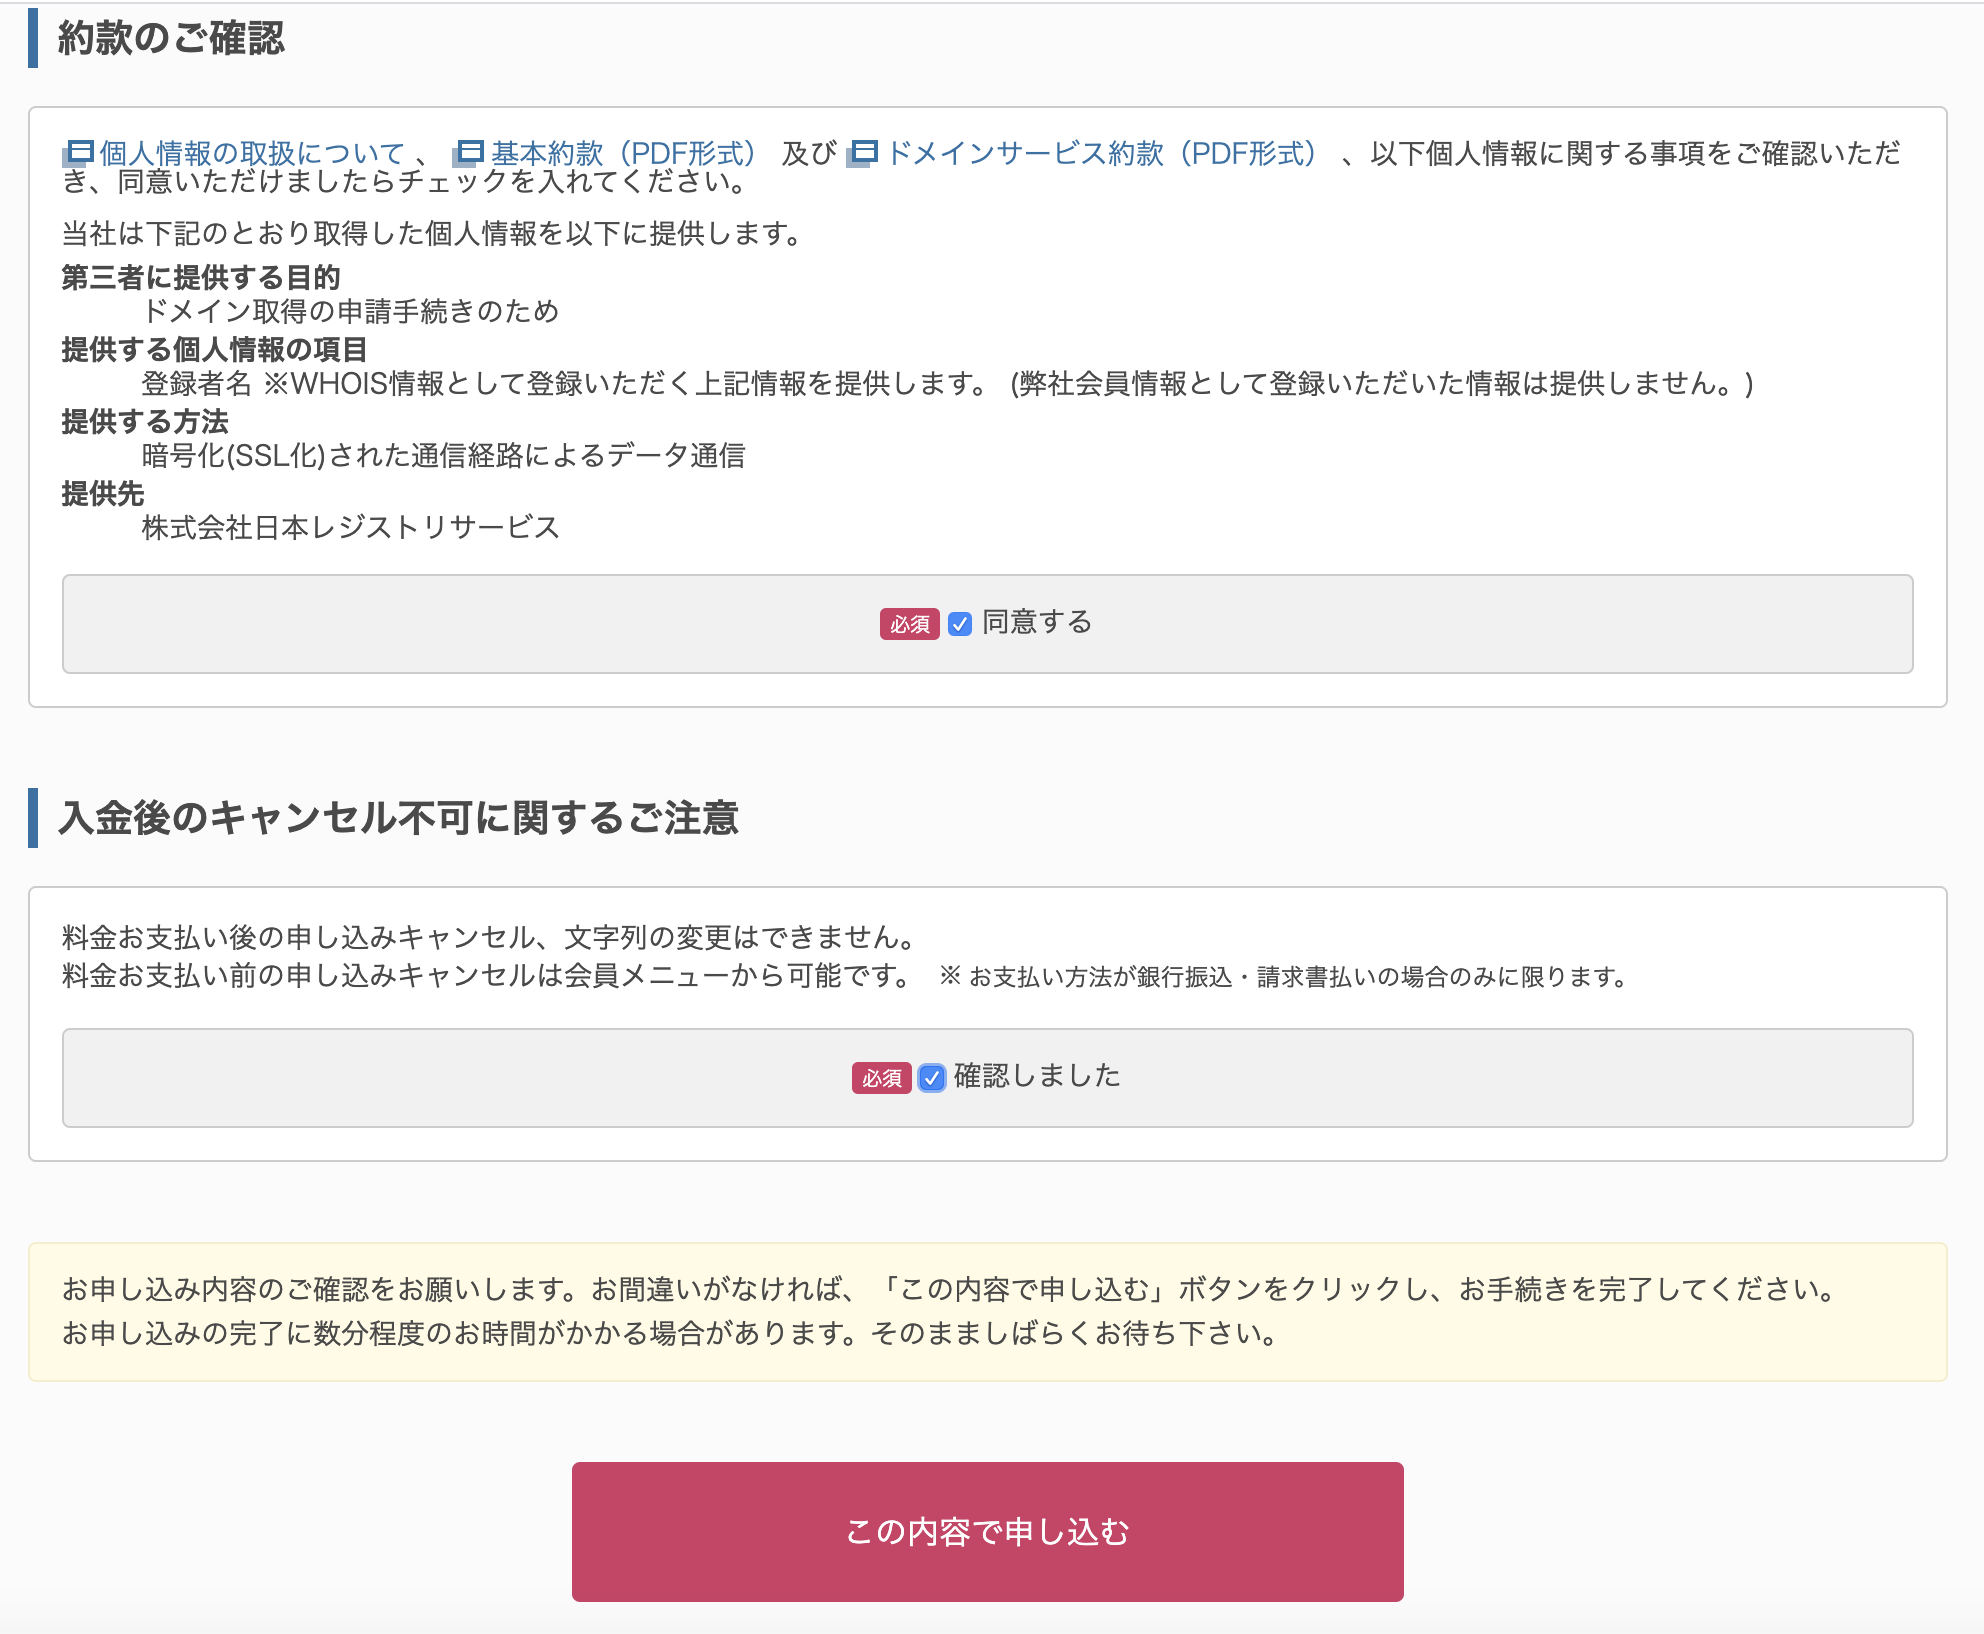Click the 必須 badge next to 同意する
This screenshot has width=1984, height=1634.
(x=910, y=624)
